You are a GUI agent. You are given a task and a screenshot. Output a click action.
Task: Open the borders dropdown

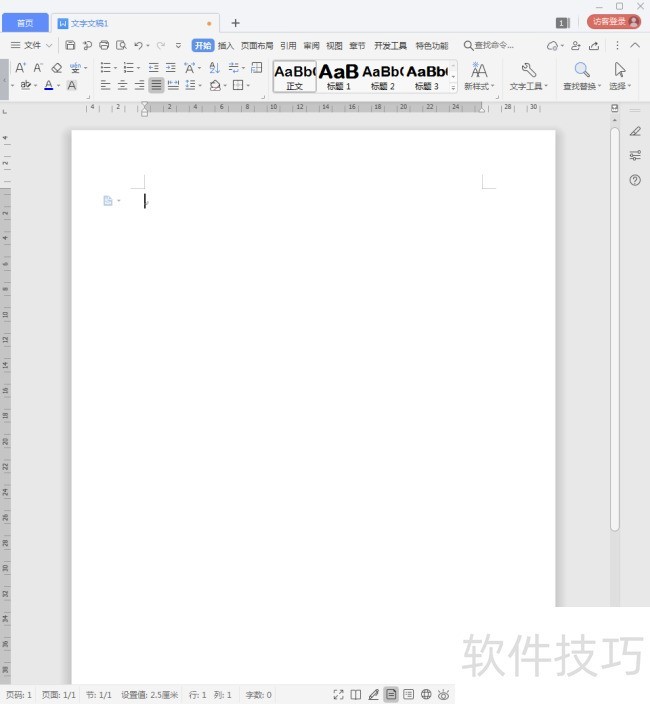pyautogui.click(x=248, y=85)
